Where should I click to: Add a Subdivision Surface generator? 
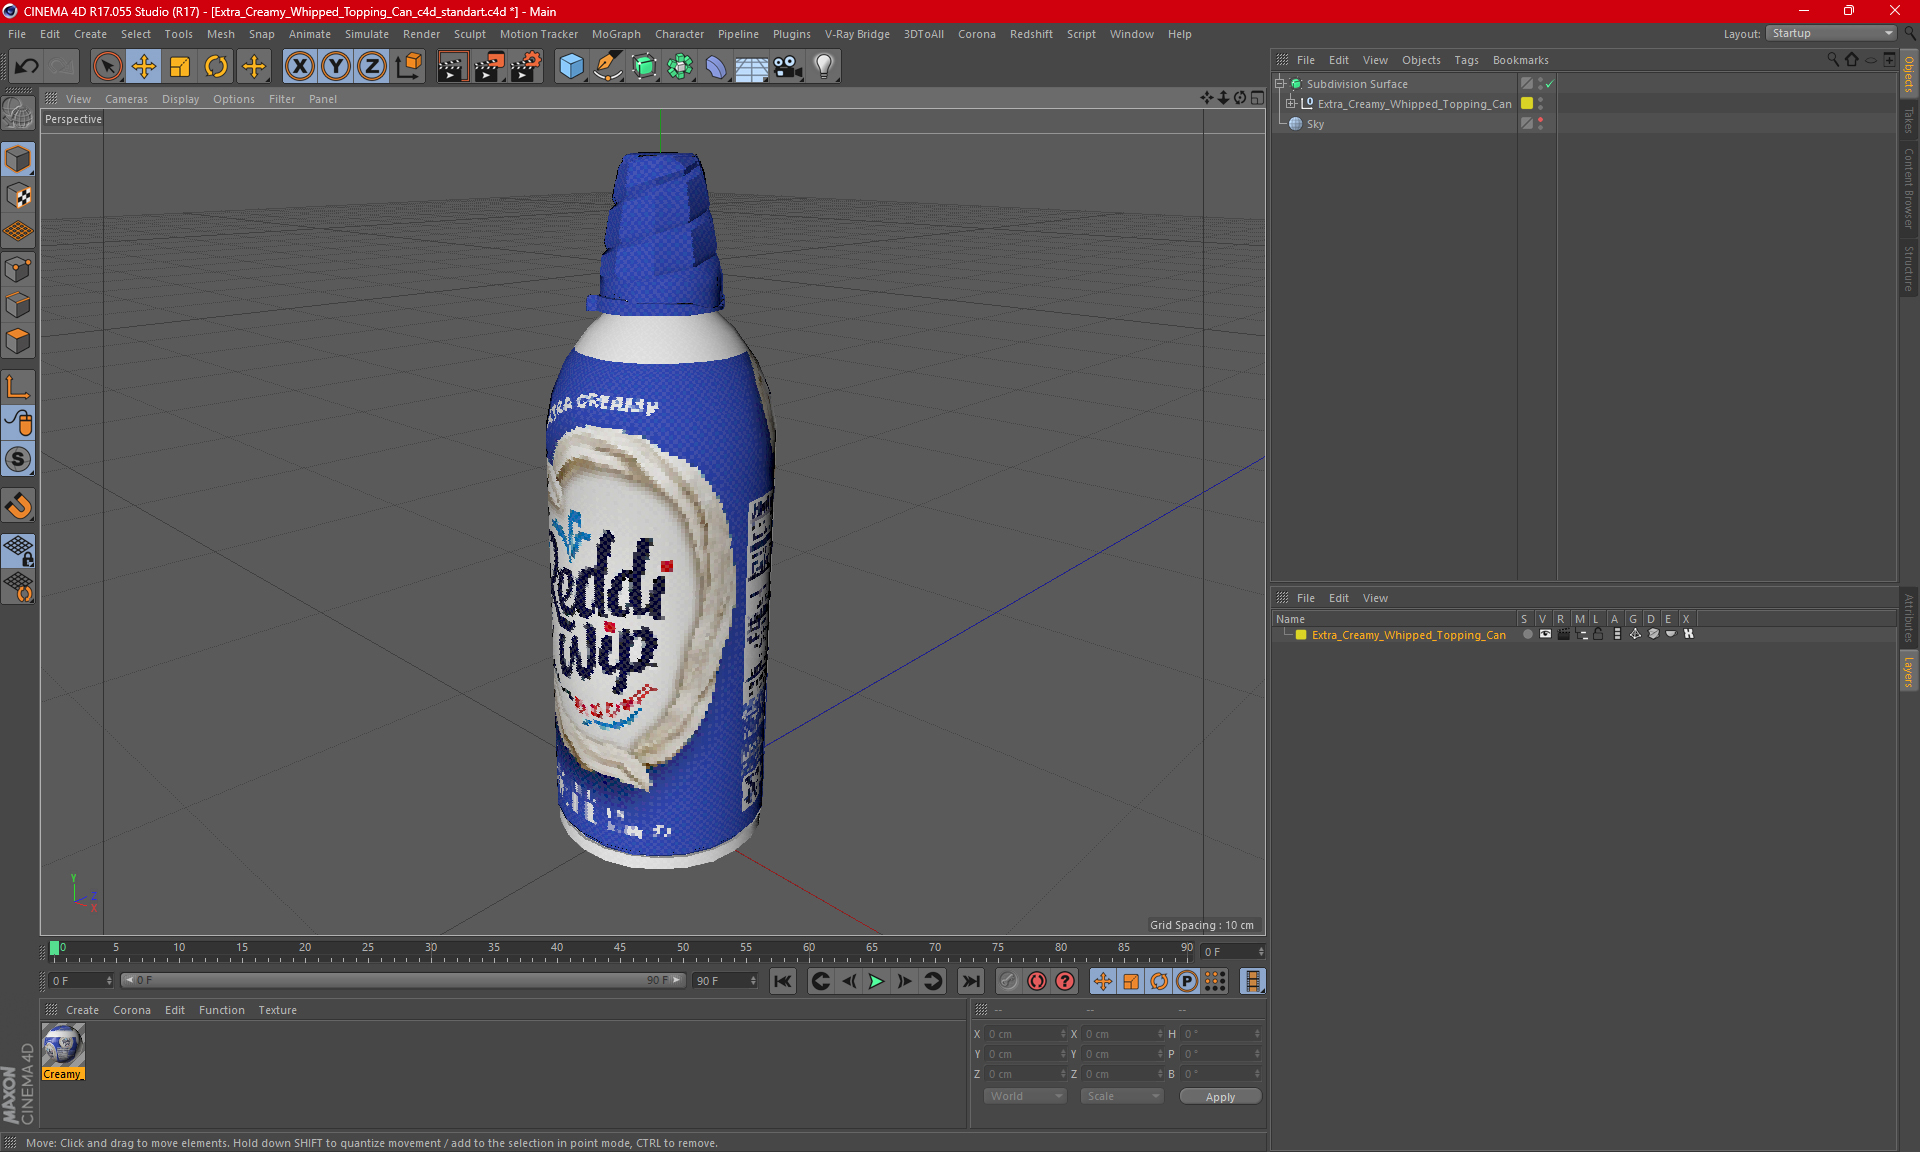(644, 67)
